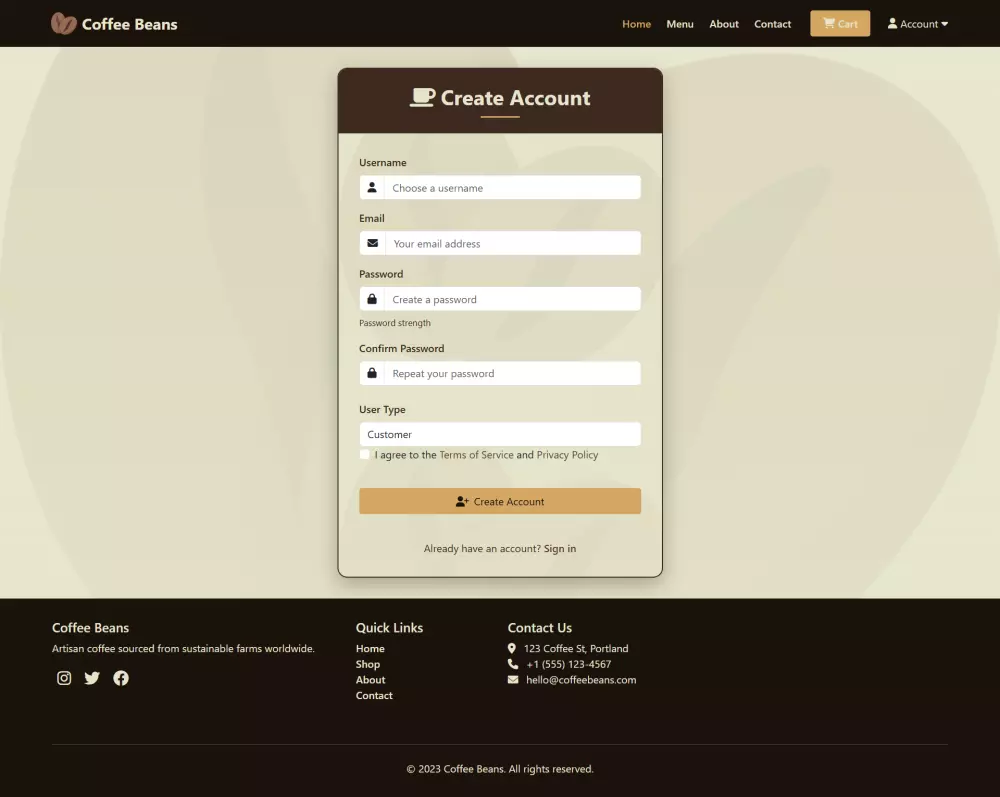Image resolution: width=1000 pixels, height=797 pixels.
Task: Focus the Repeat your password field
Action: [x=512, y=373]
